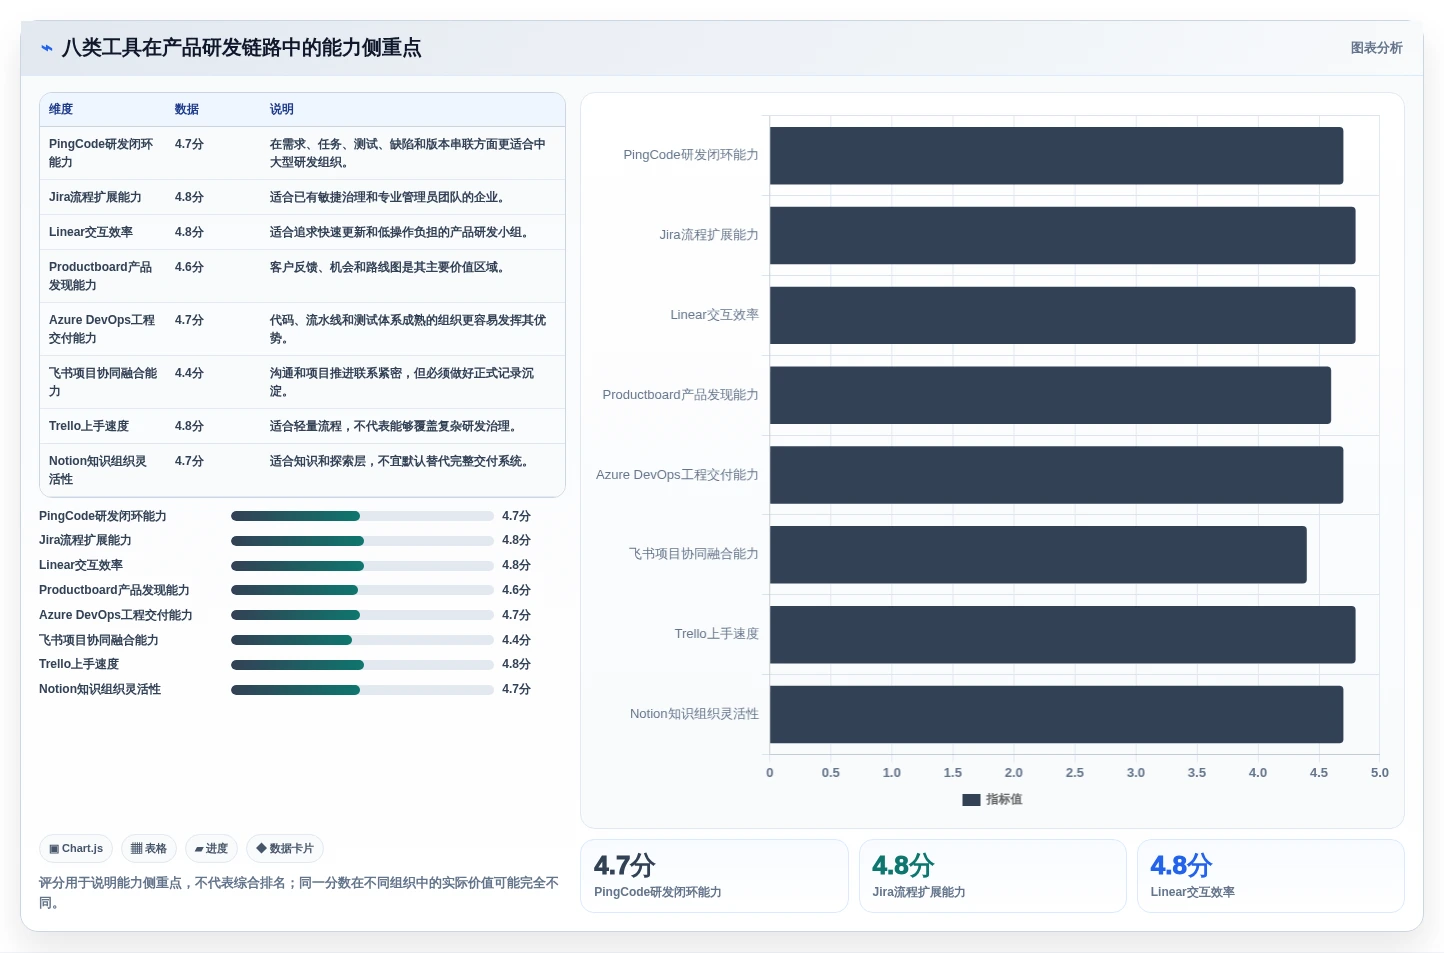Select the Chart.js tag chip
Screen dimensions: 1444x953
click(76, 849)
